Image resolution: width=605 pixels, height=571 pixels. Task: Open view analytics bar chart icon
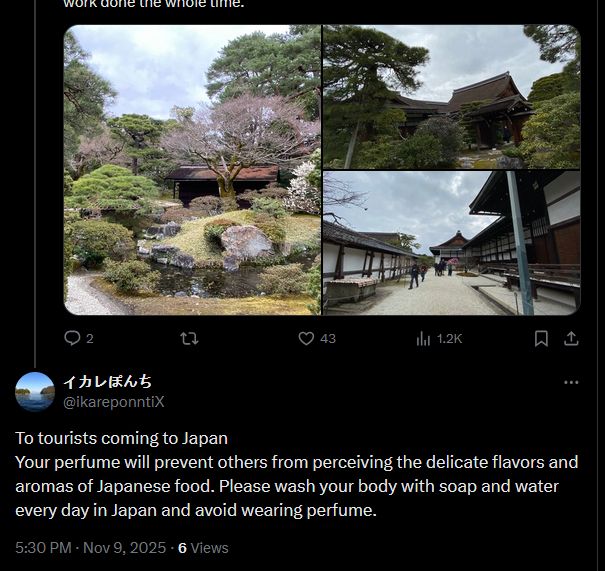click(x=423, y=339)
